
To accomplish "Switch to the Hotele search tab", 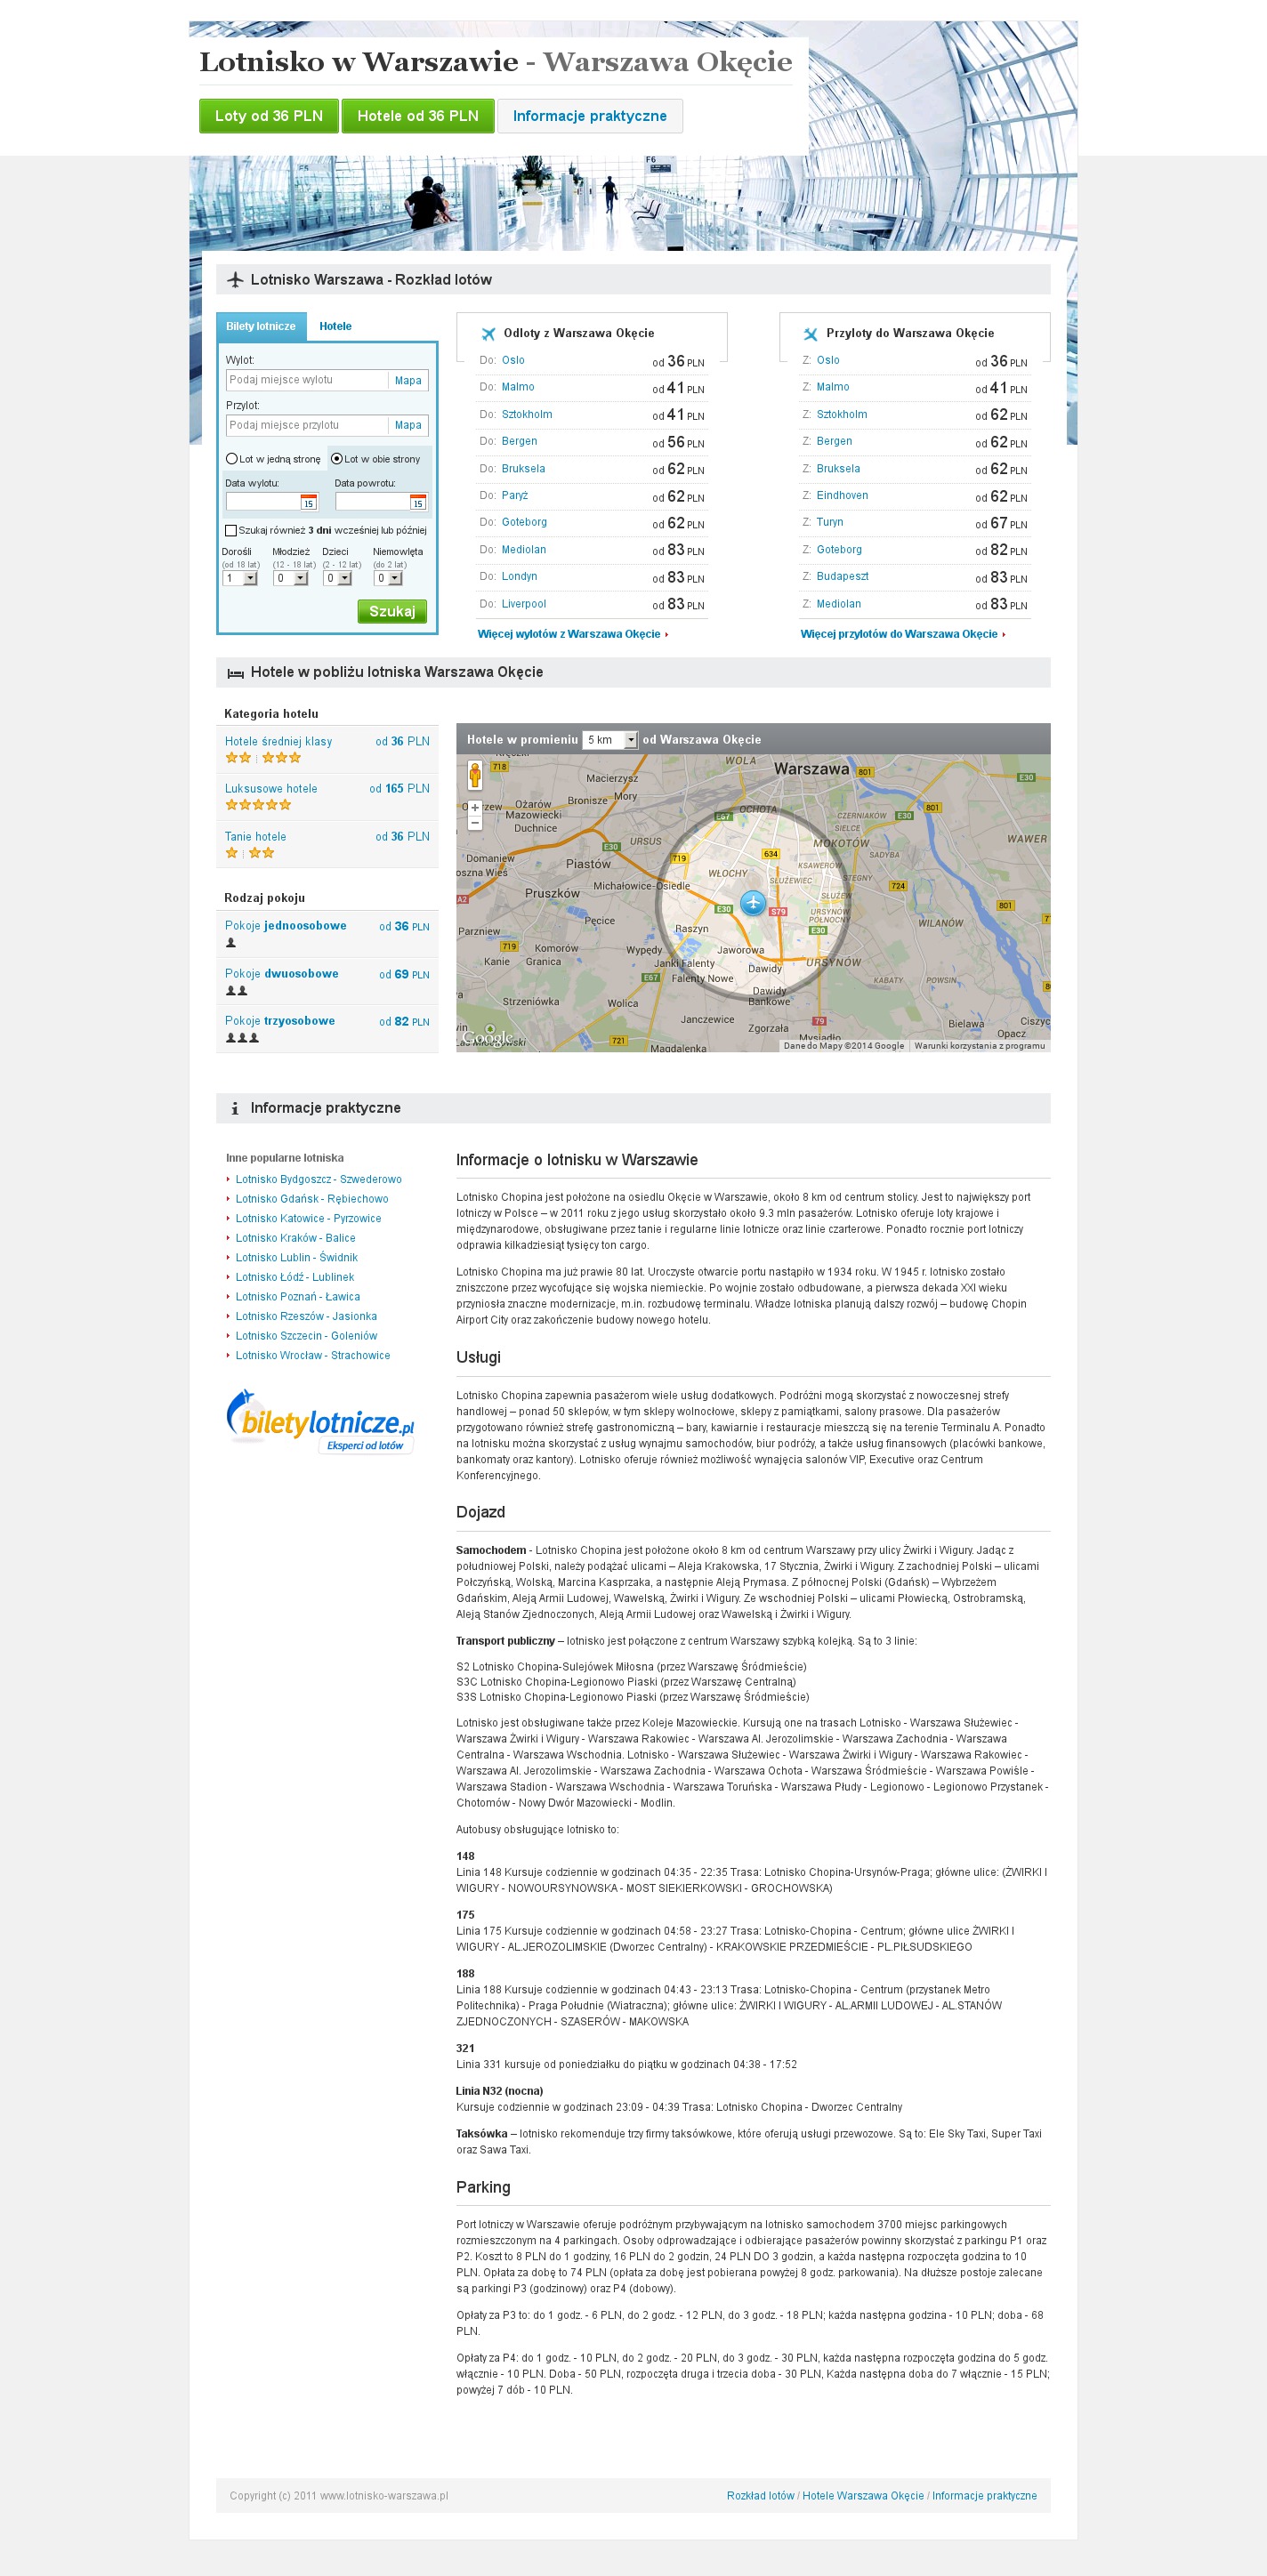I will [335, 326].
